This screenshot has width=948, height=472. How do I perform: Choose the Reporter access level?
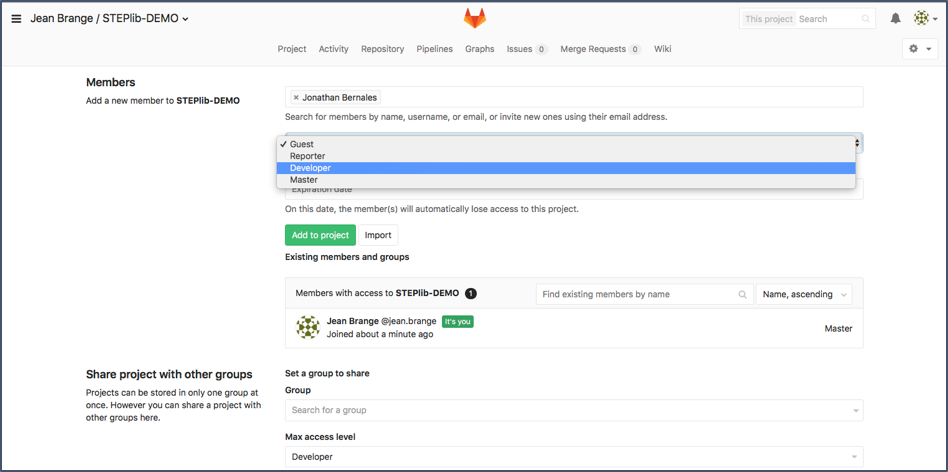pos(308,156)
